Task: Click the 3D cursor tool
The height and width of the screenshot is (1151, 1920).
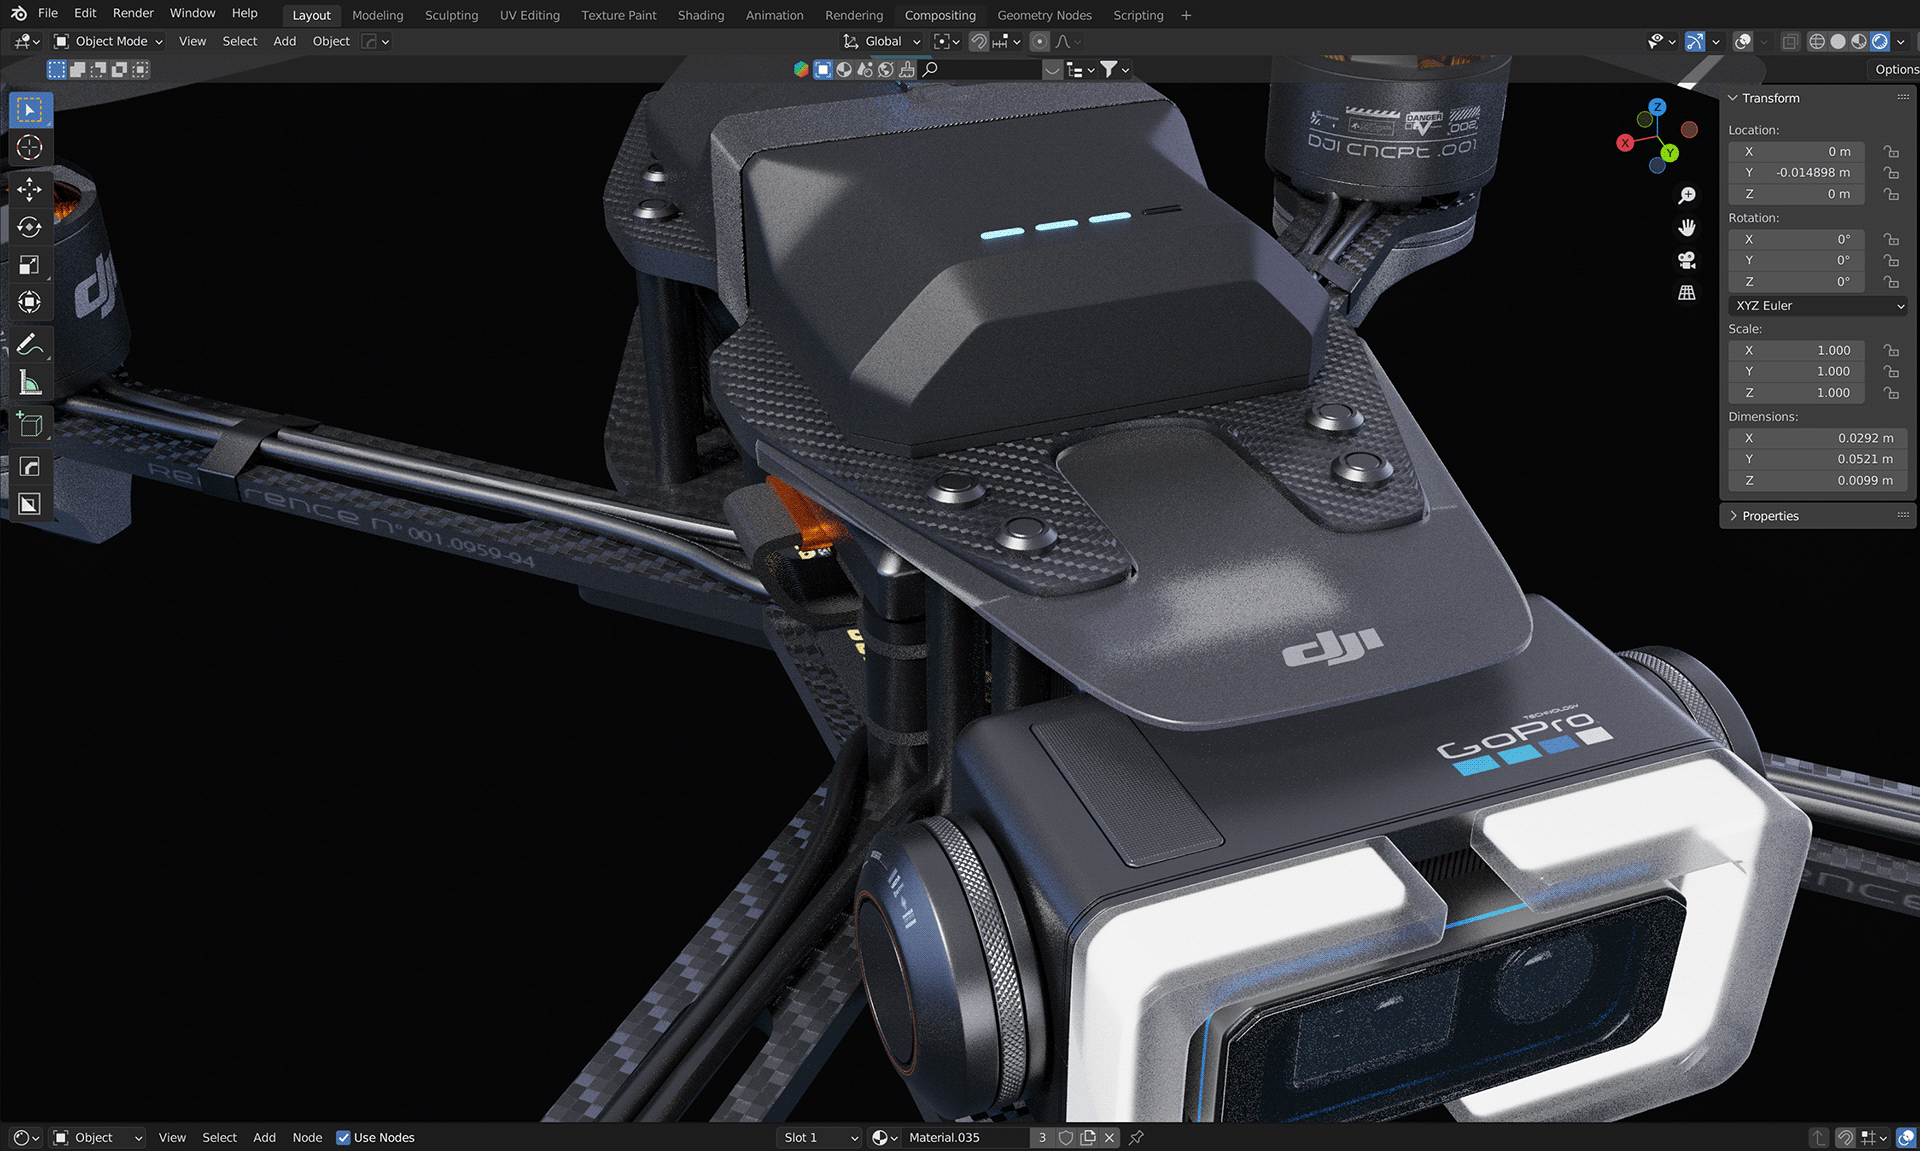Action: (30, 147)
